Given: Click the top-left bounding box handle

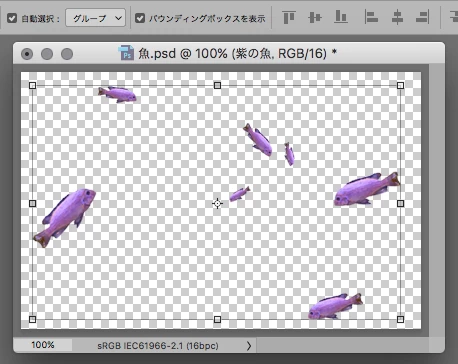Looking at the screenshot, I should [x=32, y=86].
